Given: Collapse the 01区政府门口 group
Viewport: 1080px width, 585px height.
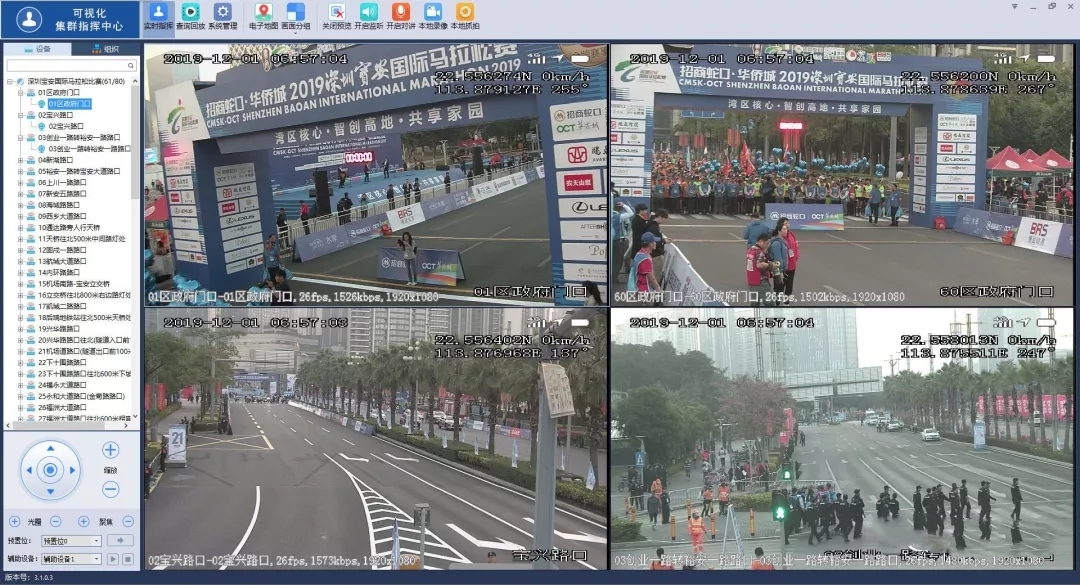Looking at the screenshot, I should click(x=21, y=92).
